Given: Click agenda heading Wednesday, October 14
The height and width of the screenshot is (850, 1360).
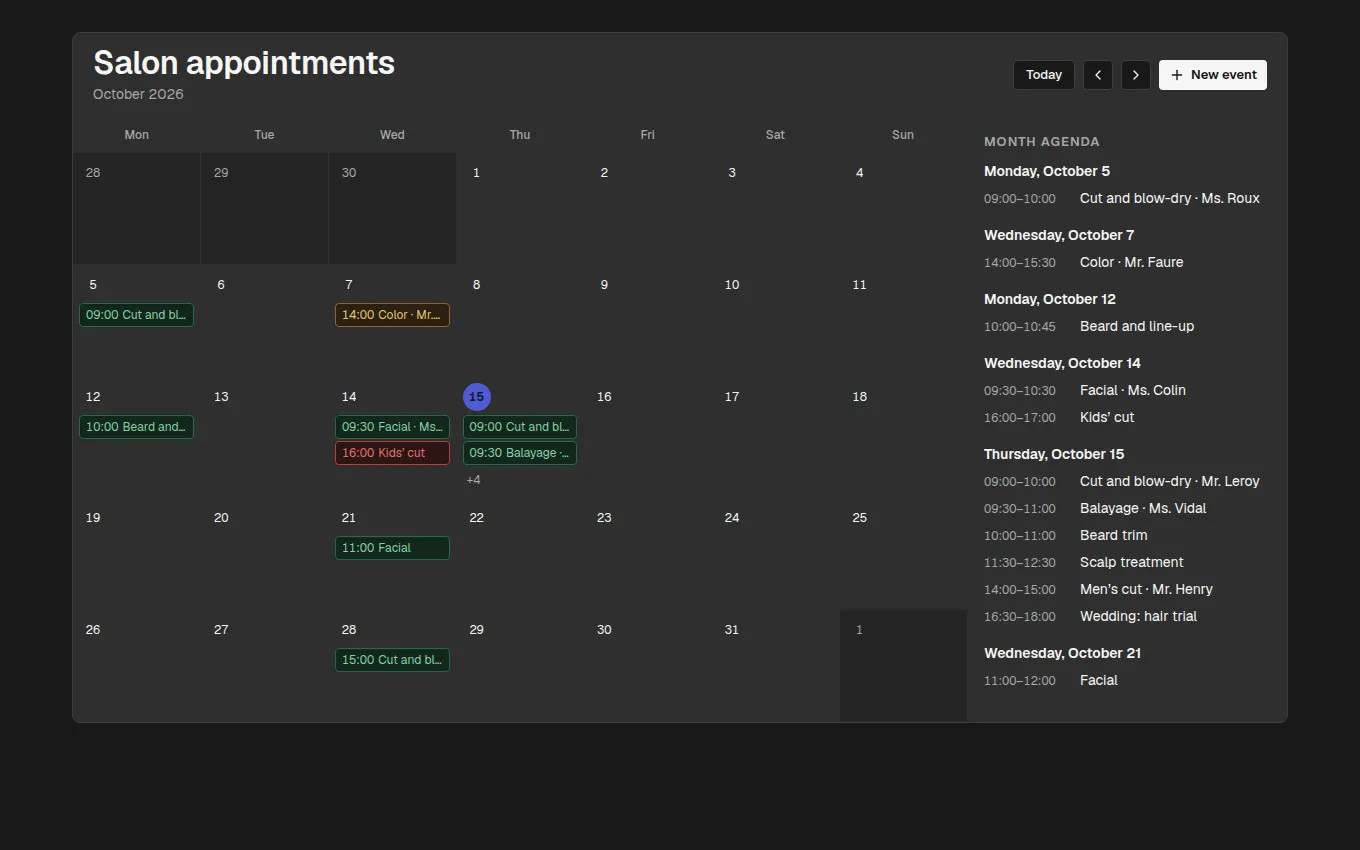Looking at the screenshot, I should click(x=1062, y=363).
